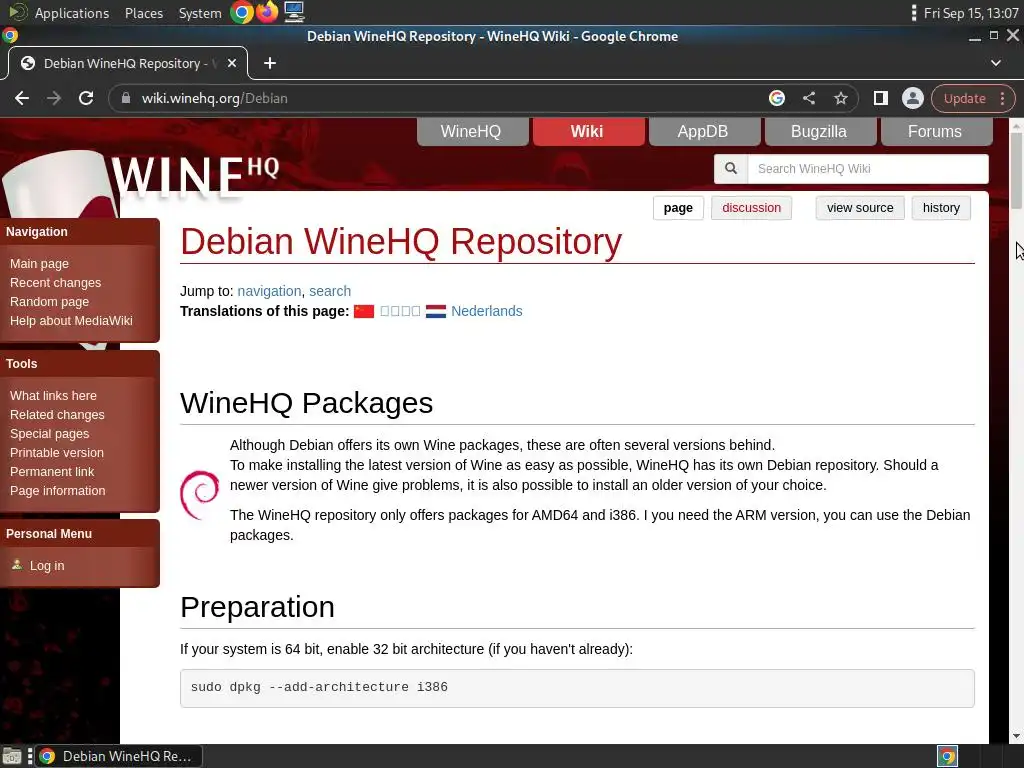Click the Update button in Chrome
The height and width of the screenshot is (768, 1024).
(x=964, y=98)
